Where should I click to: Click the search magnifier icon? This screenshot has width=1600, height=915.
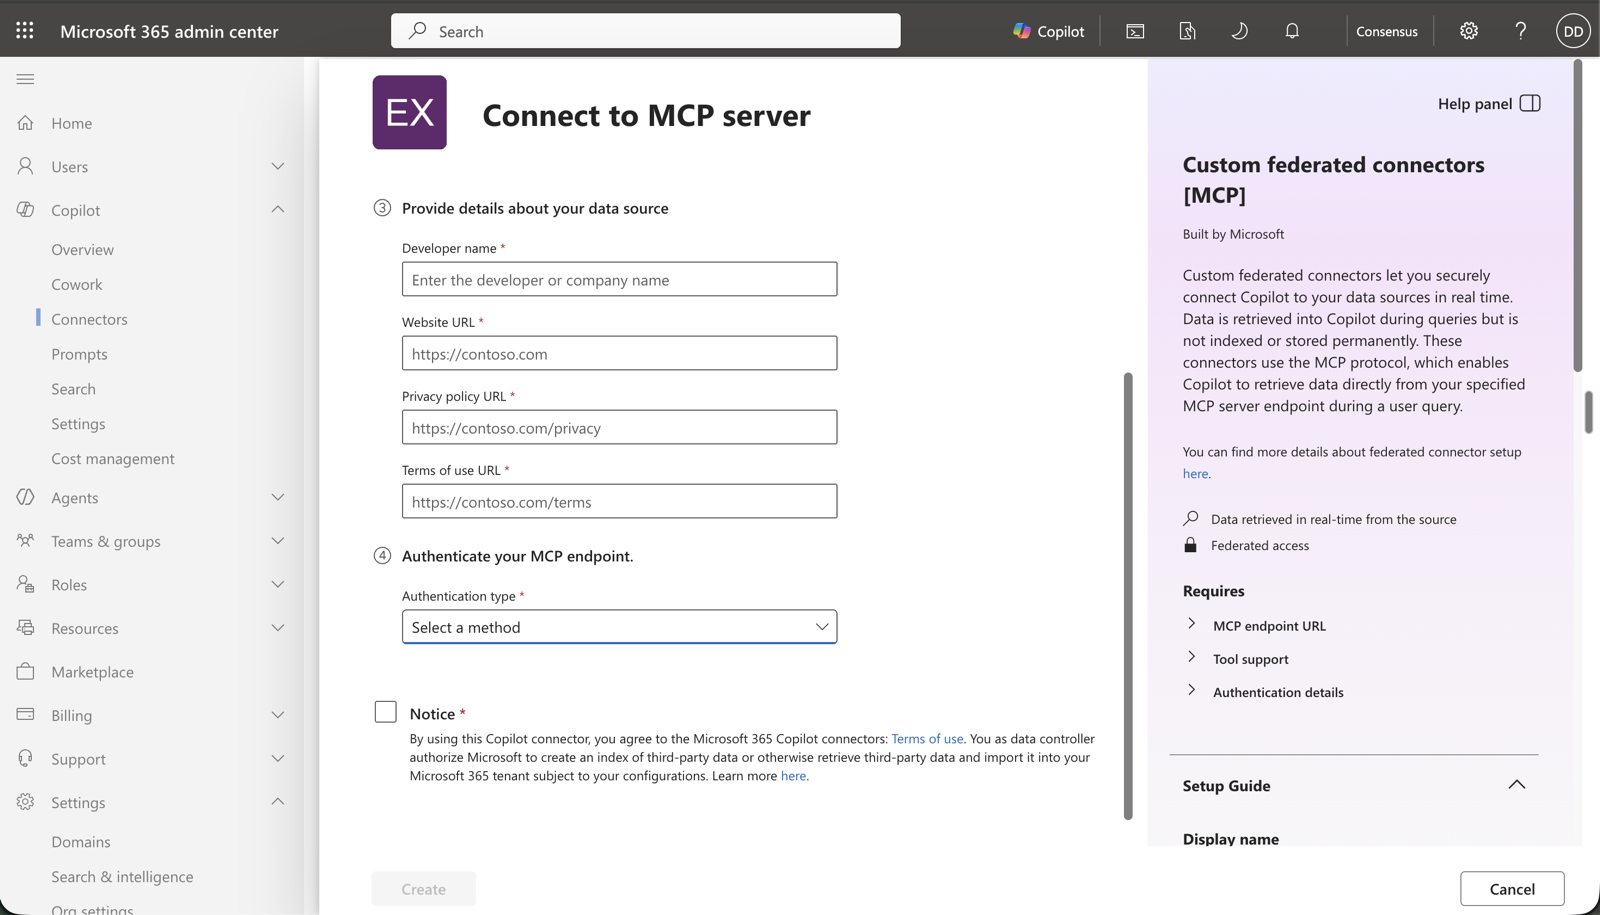(418, 31)
